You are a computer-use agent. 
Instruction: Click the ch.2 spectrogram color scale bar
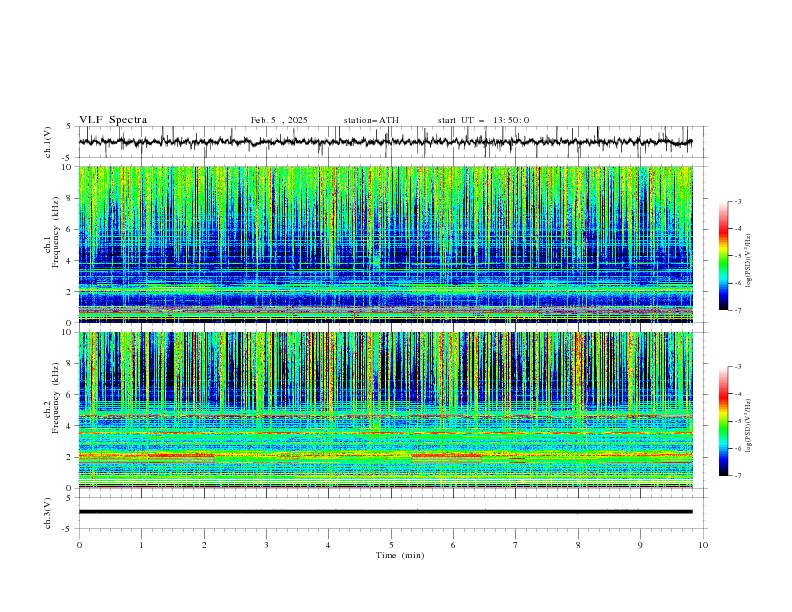[x=723, y=421]
